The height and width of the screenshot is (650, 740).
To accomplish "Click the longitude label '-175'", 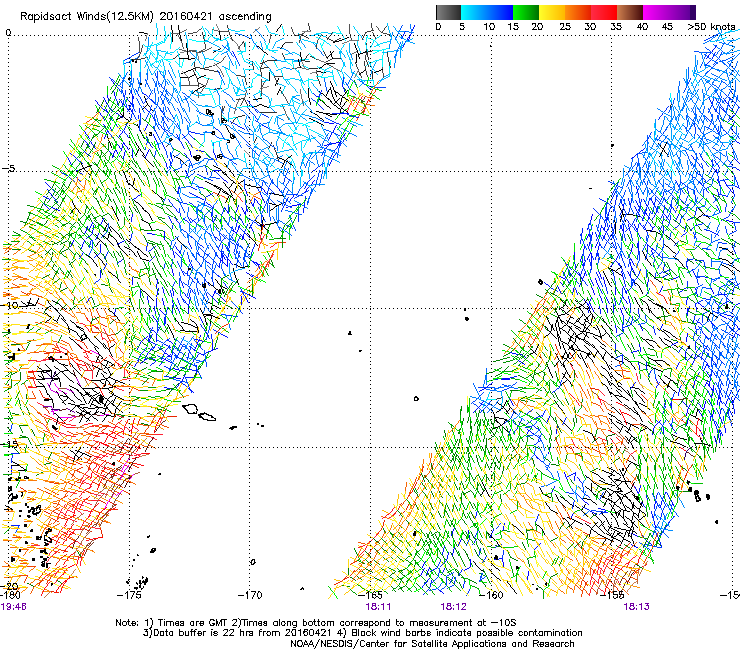I will (x=129, y=595).
